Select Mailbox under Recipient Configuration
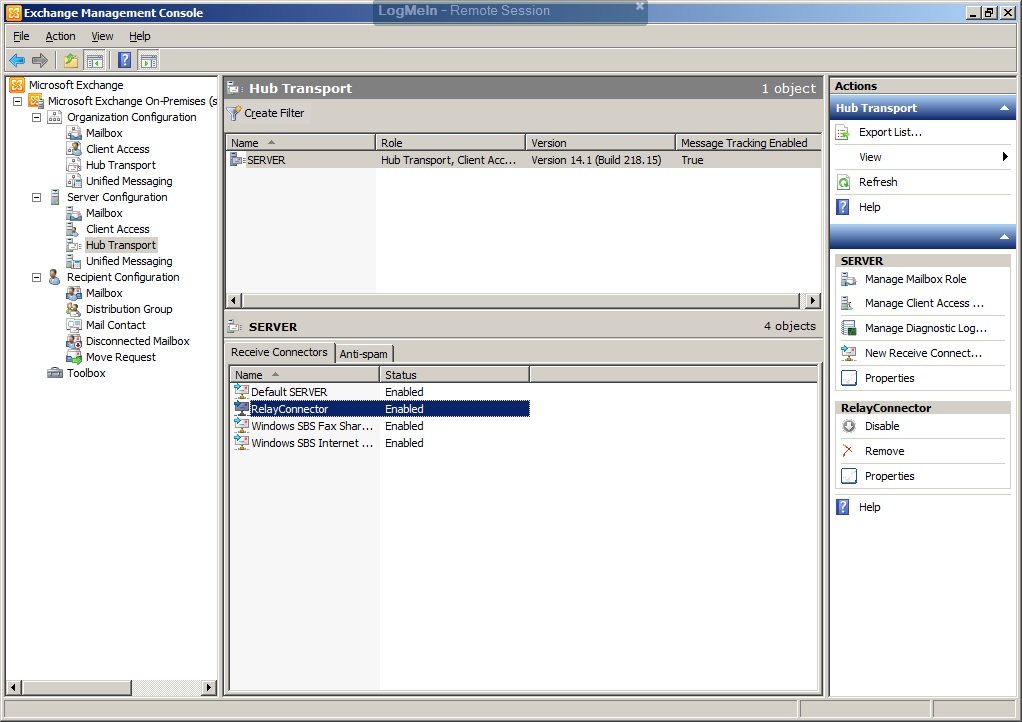This screenshot has height=722, width=1022. (104, 293)
